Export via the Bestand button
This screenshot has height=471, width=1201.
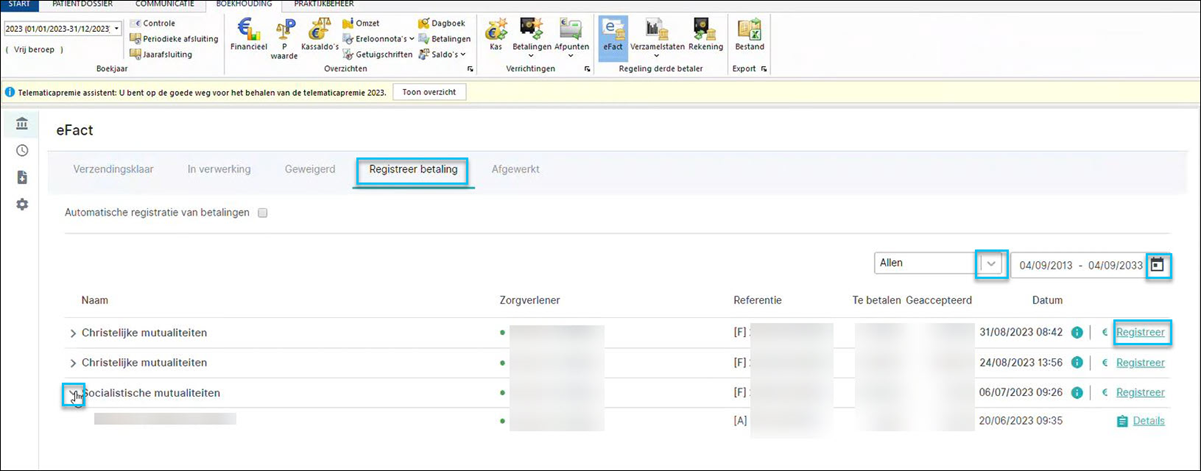point(749,34)
